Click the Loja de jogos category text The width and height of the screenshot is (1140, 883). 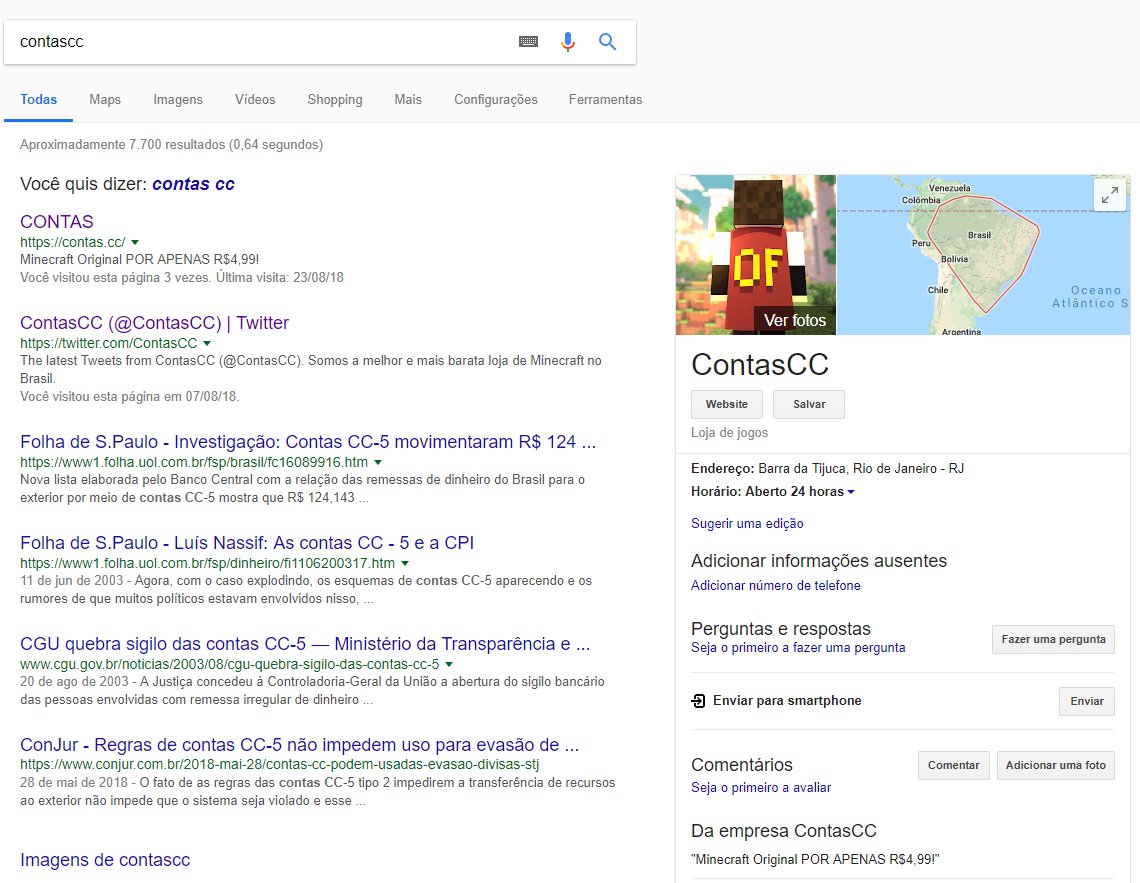pos(729,432)
